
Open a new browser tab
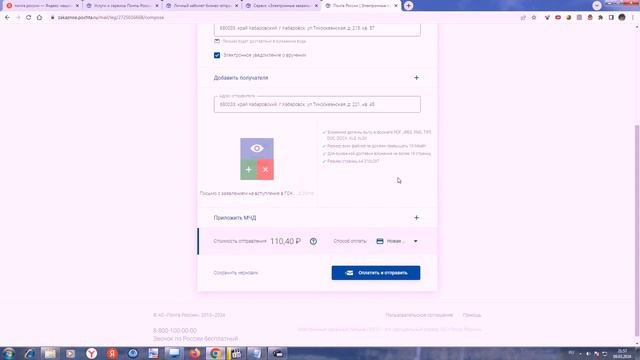point(408,6)
